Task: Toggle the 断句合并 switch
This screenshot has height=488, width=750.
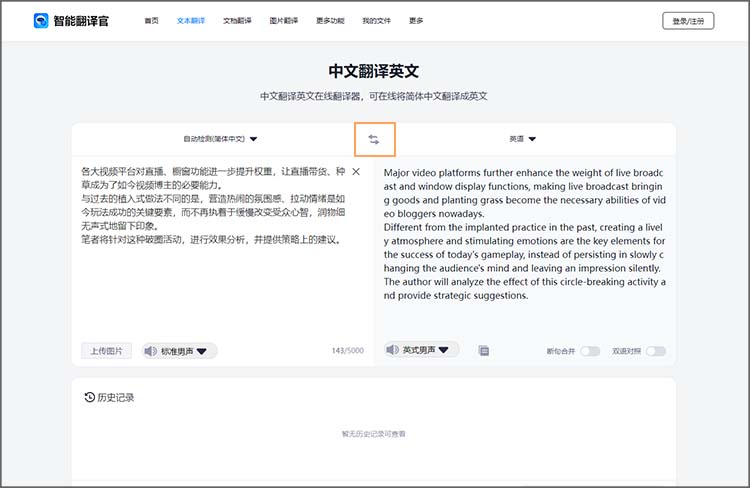Action: tap(590, 351)
